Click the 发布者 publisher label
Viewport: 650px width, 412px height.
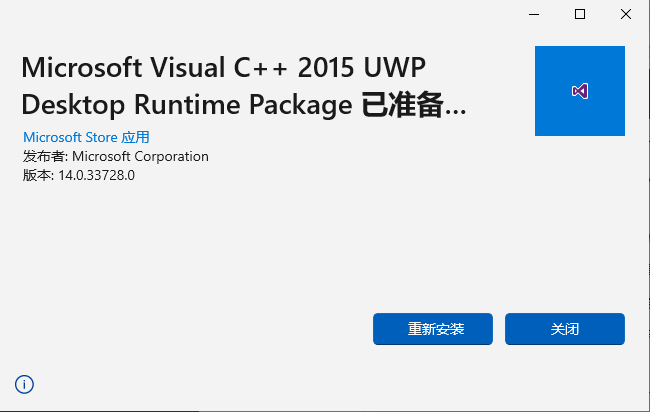click(44, 156)
